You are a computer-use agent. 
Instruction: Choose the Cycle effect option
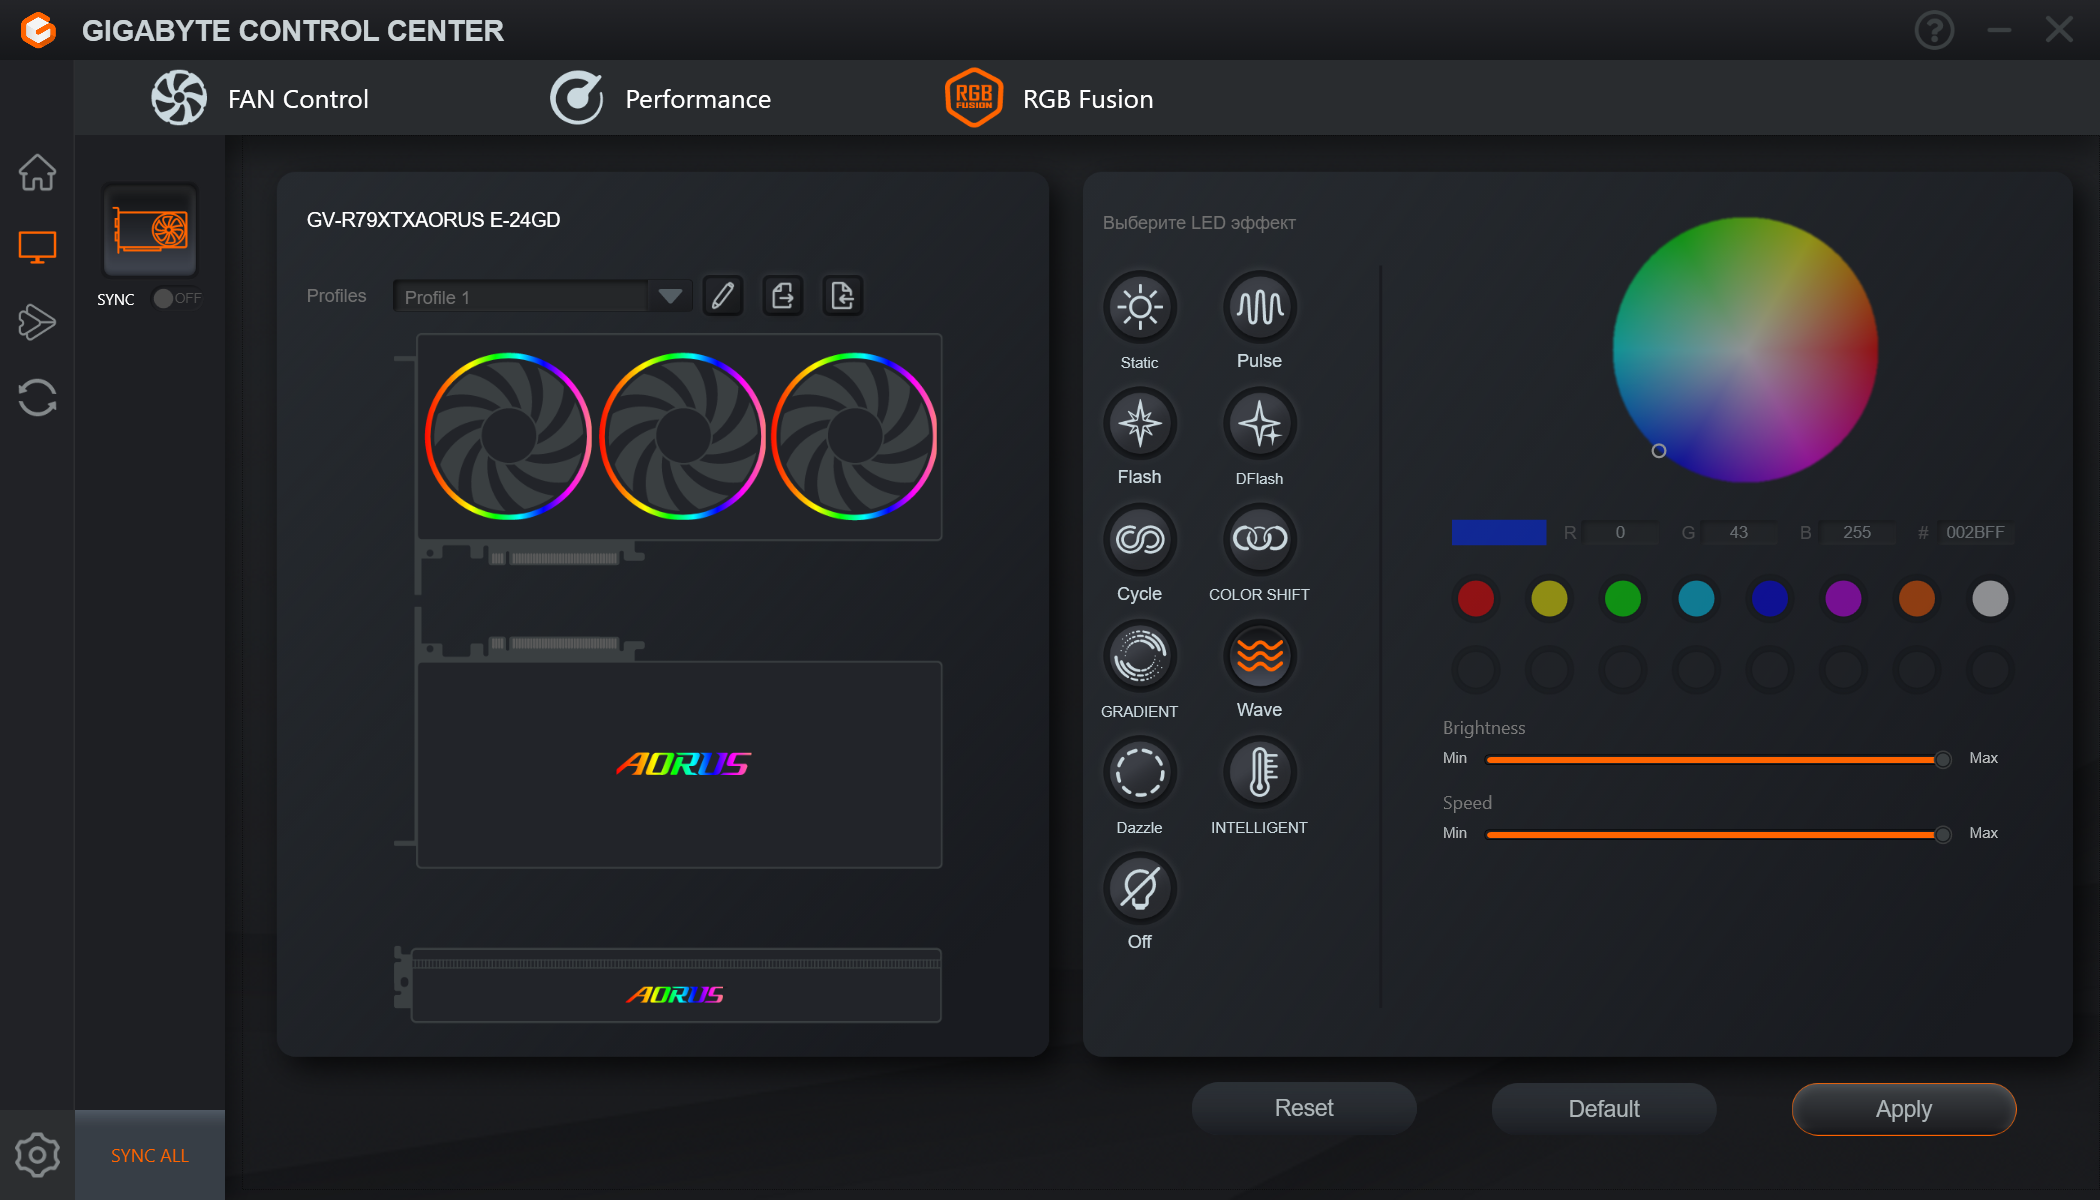[1139, 540]
